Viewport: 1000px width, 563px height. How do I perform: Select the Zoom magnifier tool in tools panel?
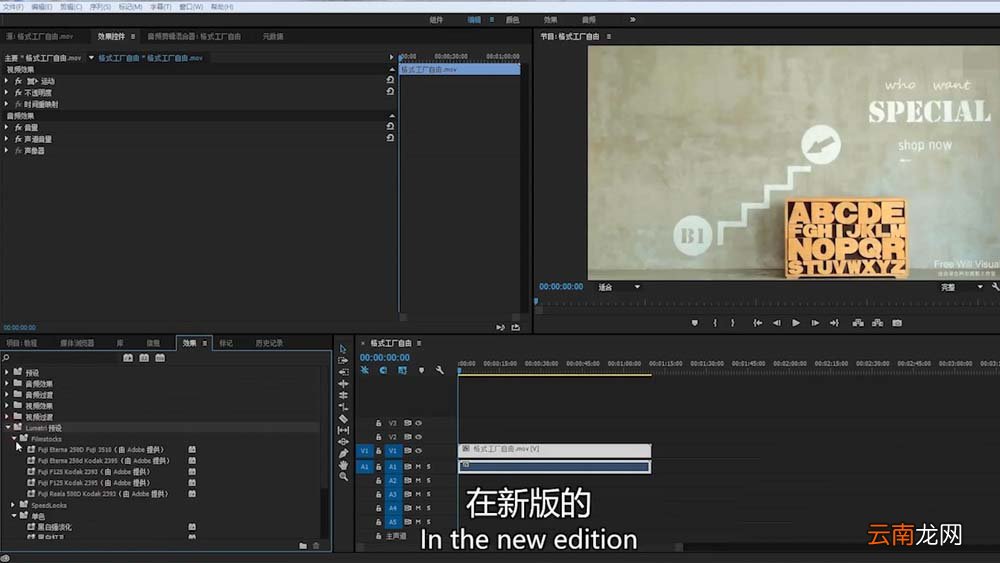tap(343, 476)
